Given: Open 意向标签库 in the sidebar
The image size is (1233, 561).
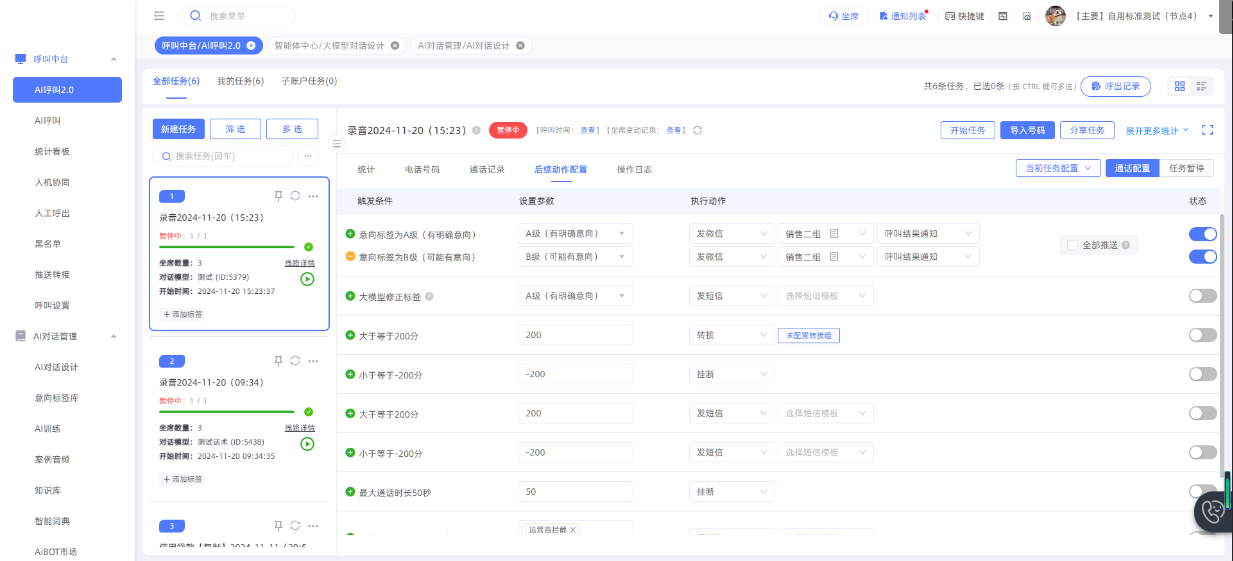Looking at the screenshot, I should pyautogui.click(x=56, y=398).
